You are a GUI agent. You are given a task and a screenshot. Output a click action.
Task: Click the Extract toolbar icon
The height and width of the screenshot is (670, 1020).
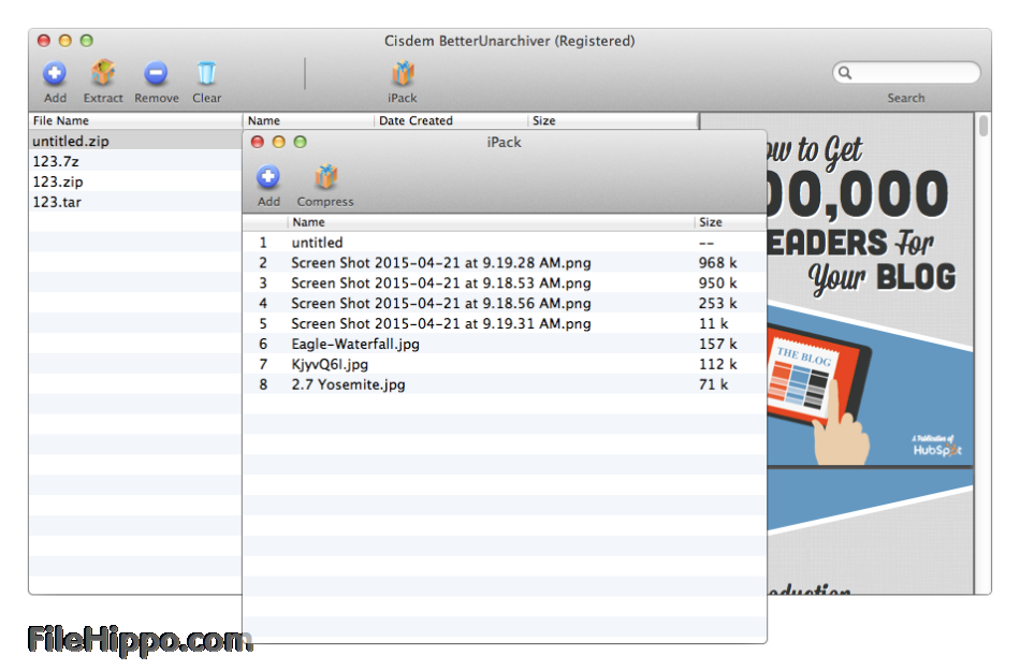click(103, 73)
